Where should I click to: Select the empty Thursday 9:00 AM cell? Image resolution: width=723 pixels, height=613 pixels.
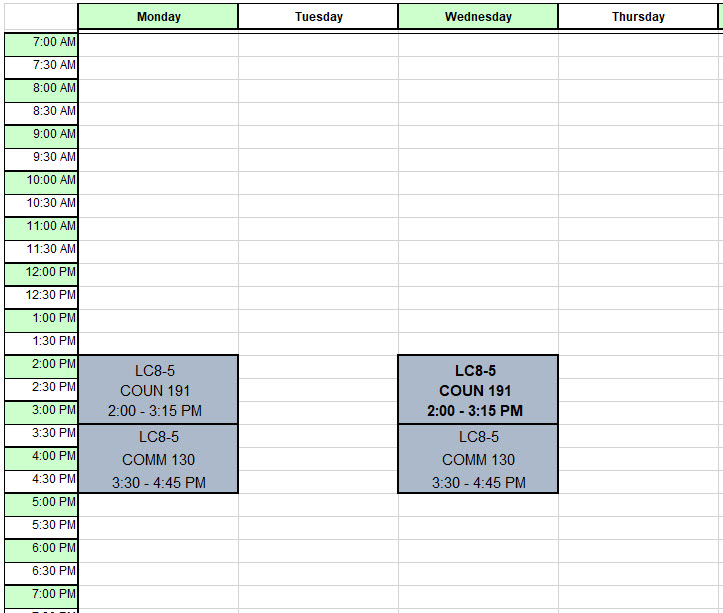click(x=638, y=137)
